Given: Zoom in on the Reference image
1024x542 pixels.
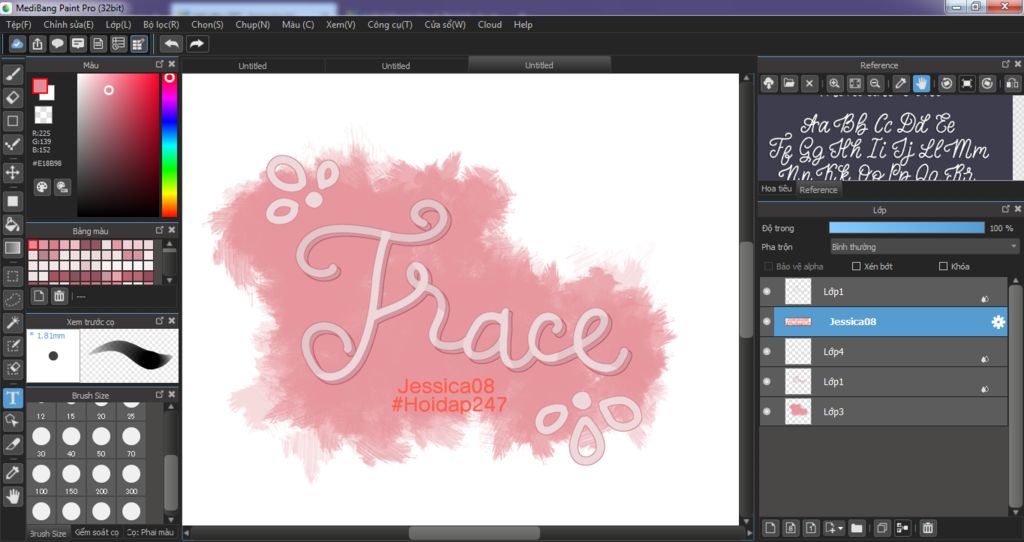Looking at the screenshot, I should tap(834, 84).
